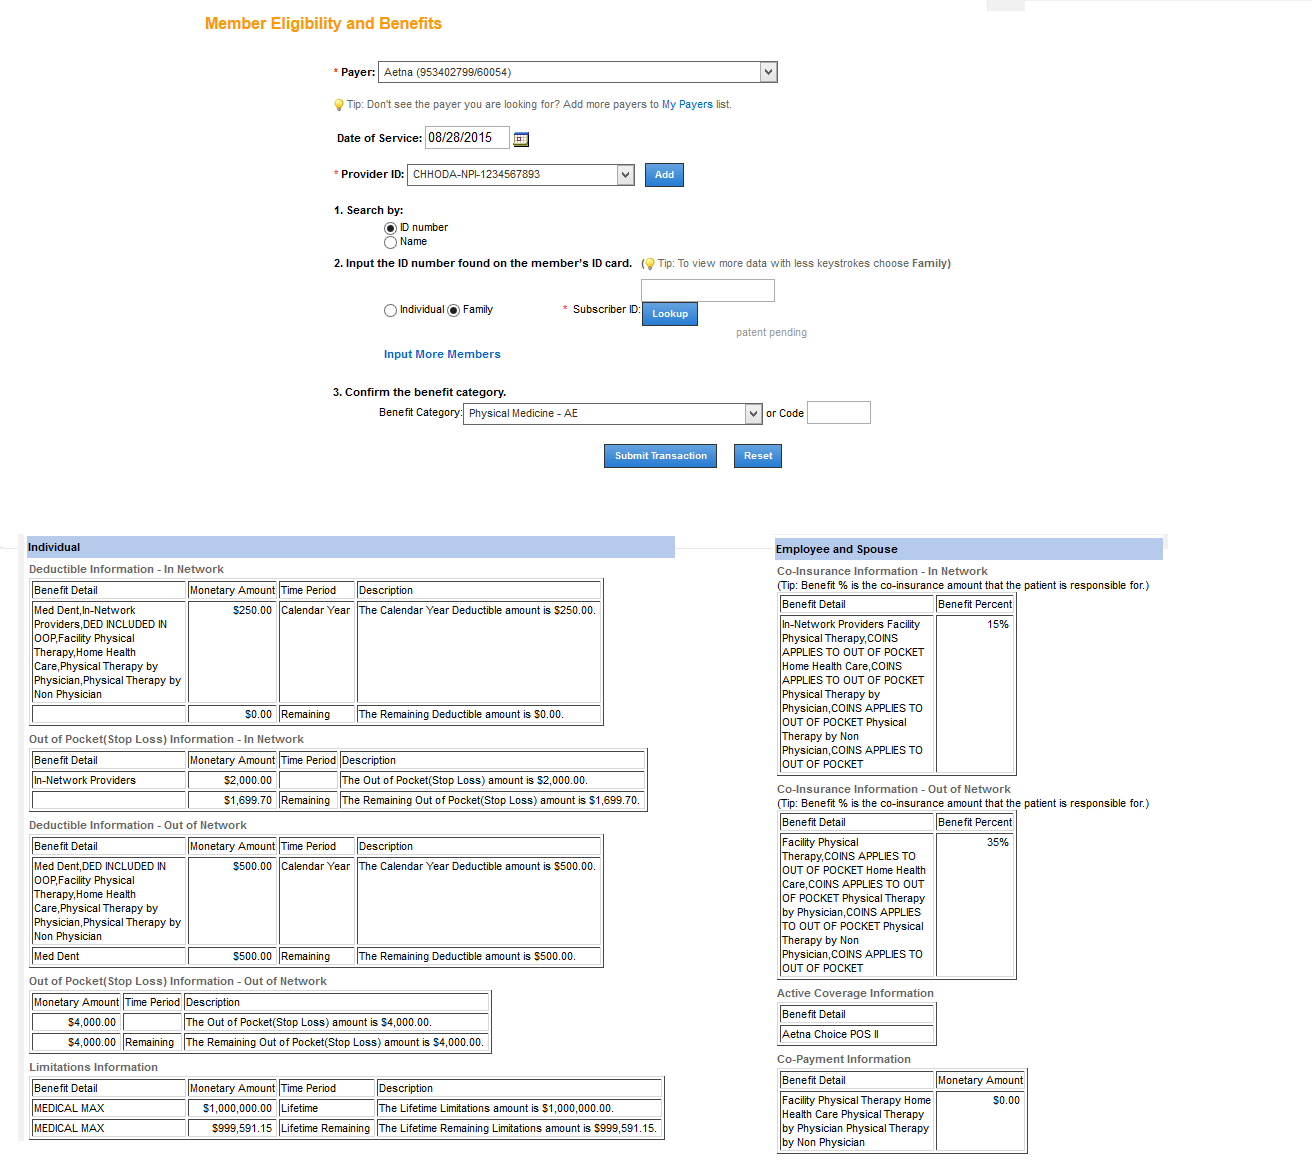Submit the transaction

660,456
